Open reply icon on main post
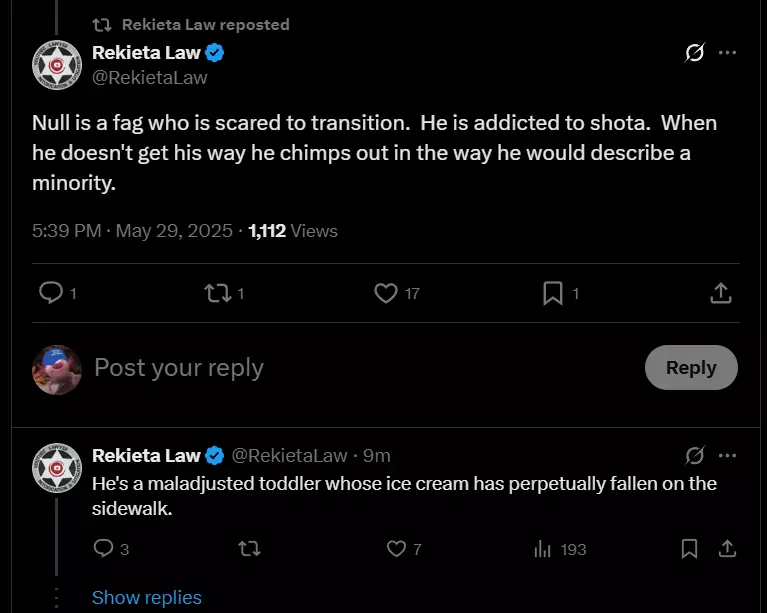The image size is (767, 613). (51, 293)
